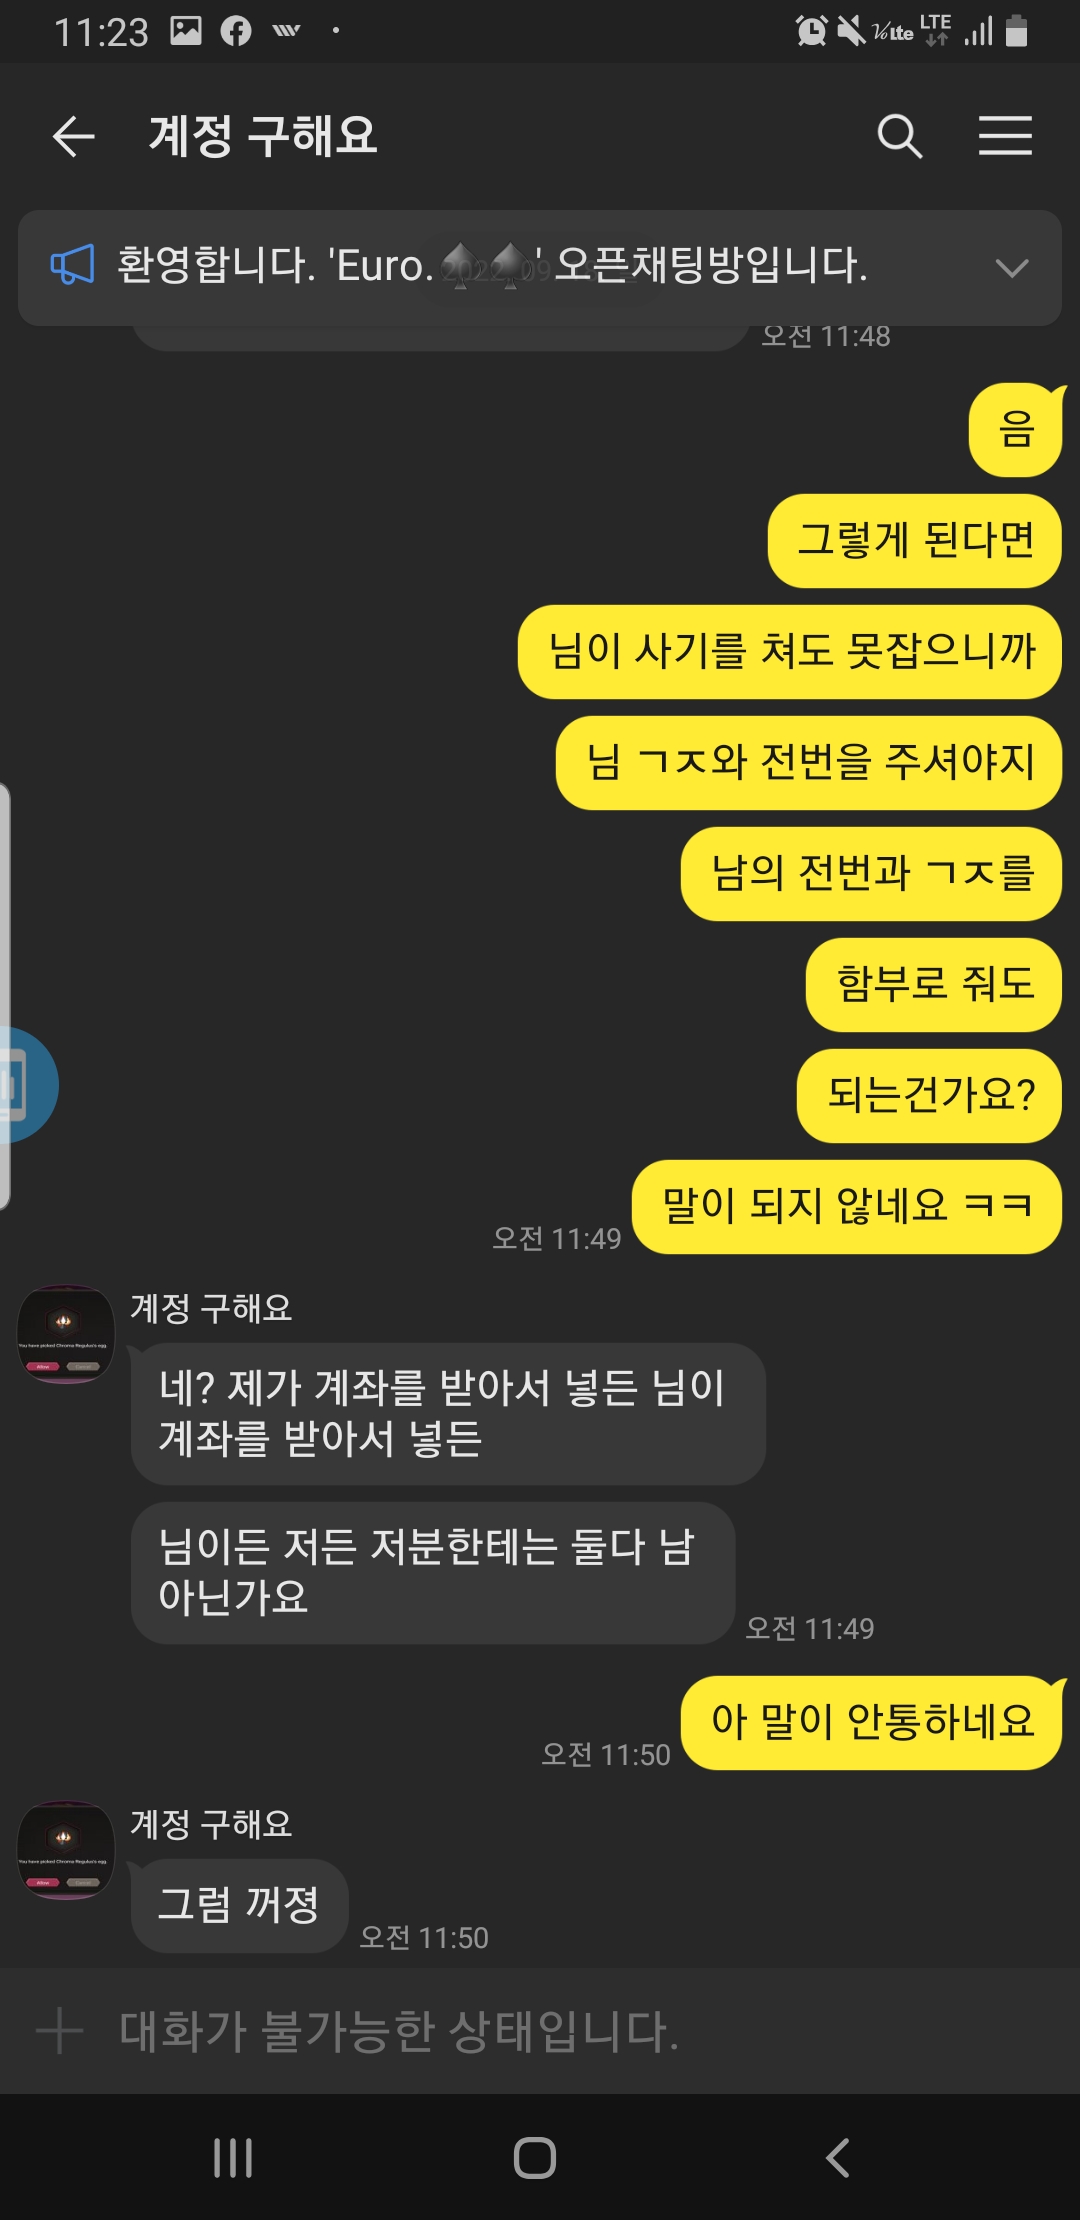This screenshot has width=1080, height=2220.
Task: Open the hamburger chat menu
Action: pos(1005,136)
